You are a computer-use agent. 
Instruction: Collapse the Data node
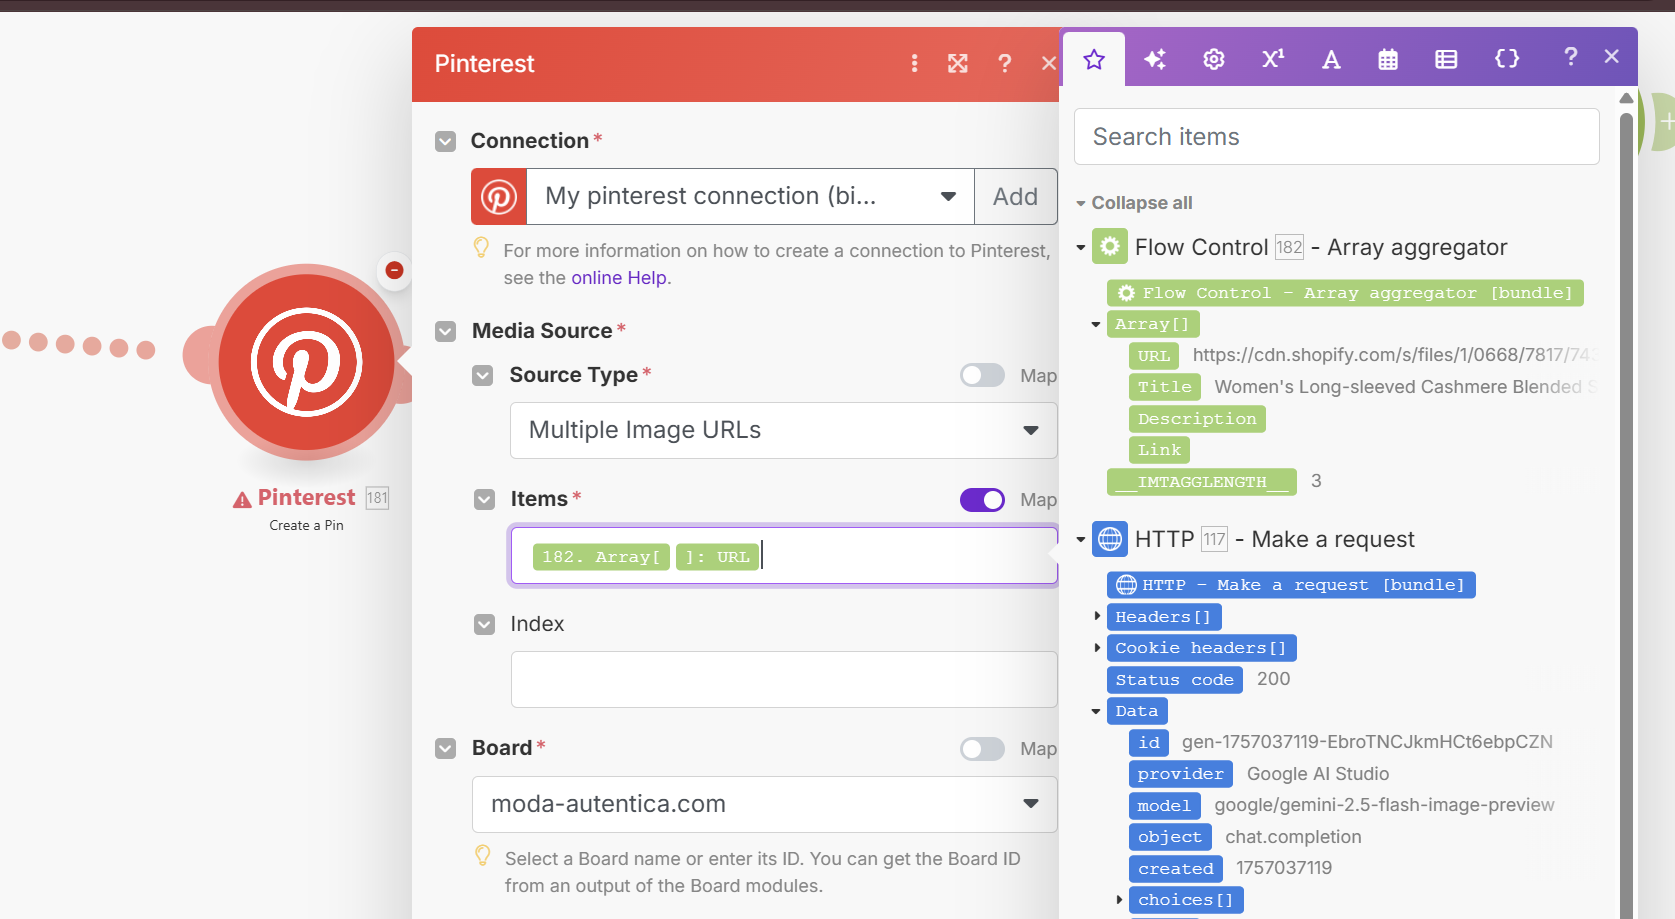[1096, 711]
